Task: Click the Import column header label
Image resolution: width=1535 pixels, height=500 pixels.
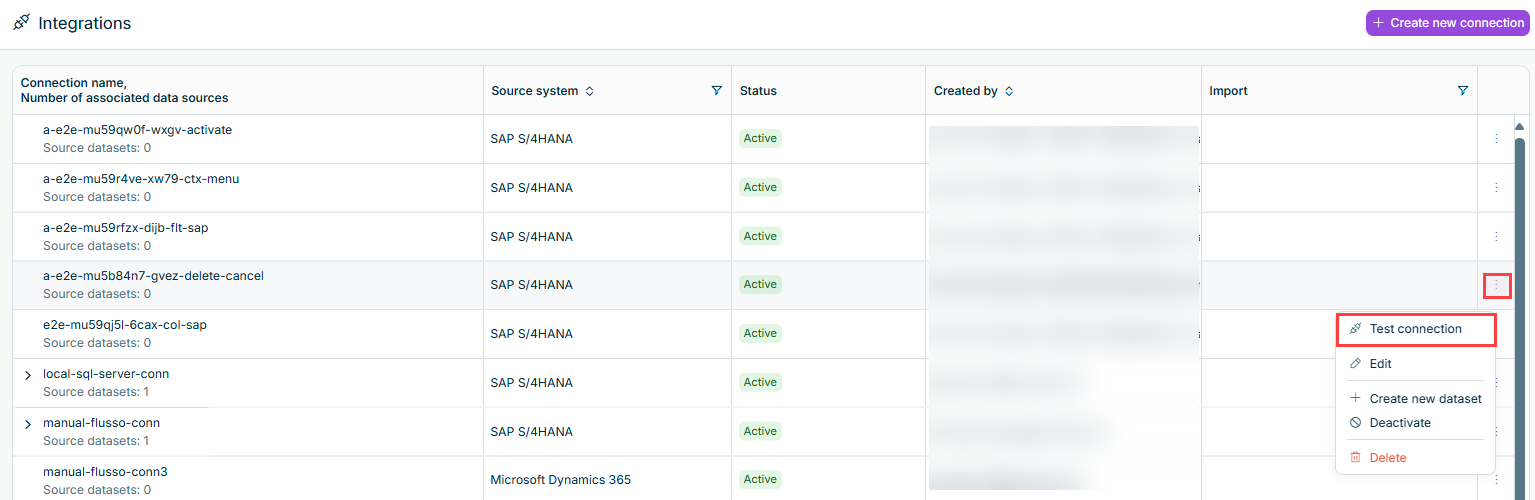Action: click(x=1228, y=91)
